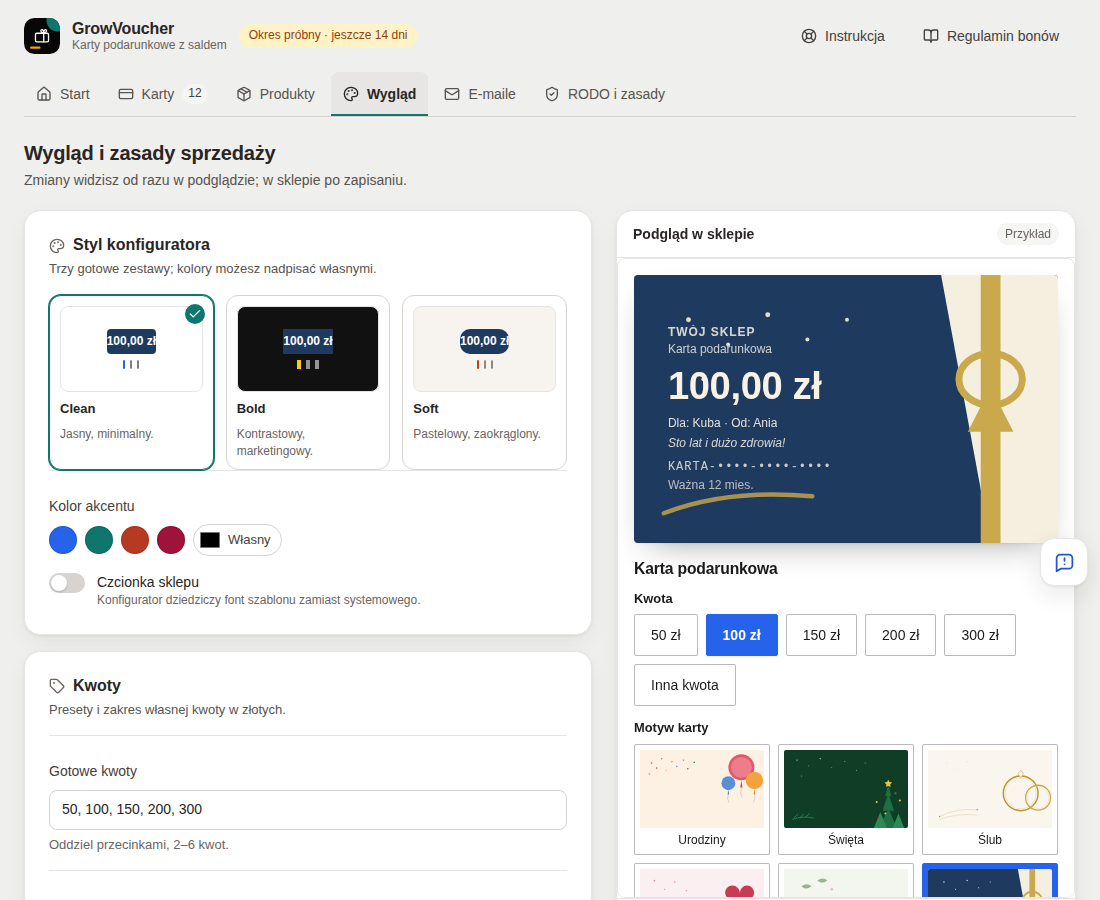
Task: Pick the blue accent color
Action: pos(63,540)
